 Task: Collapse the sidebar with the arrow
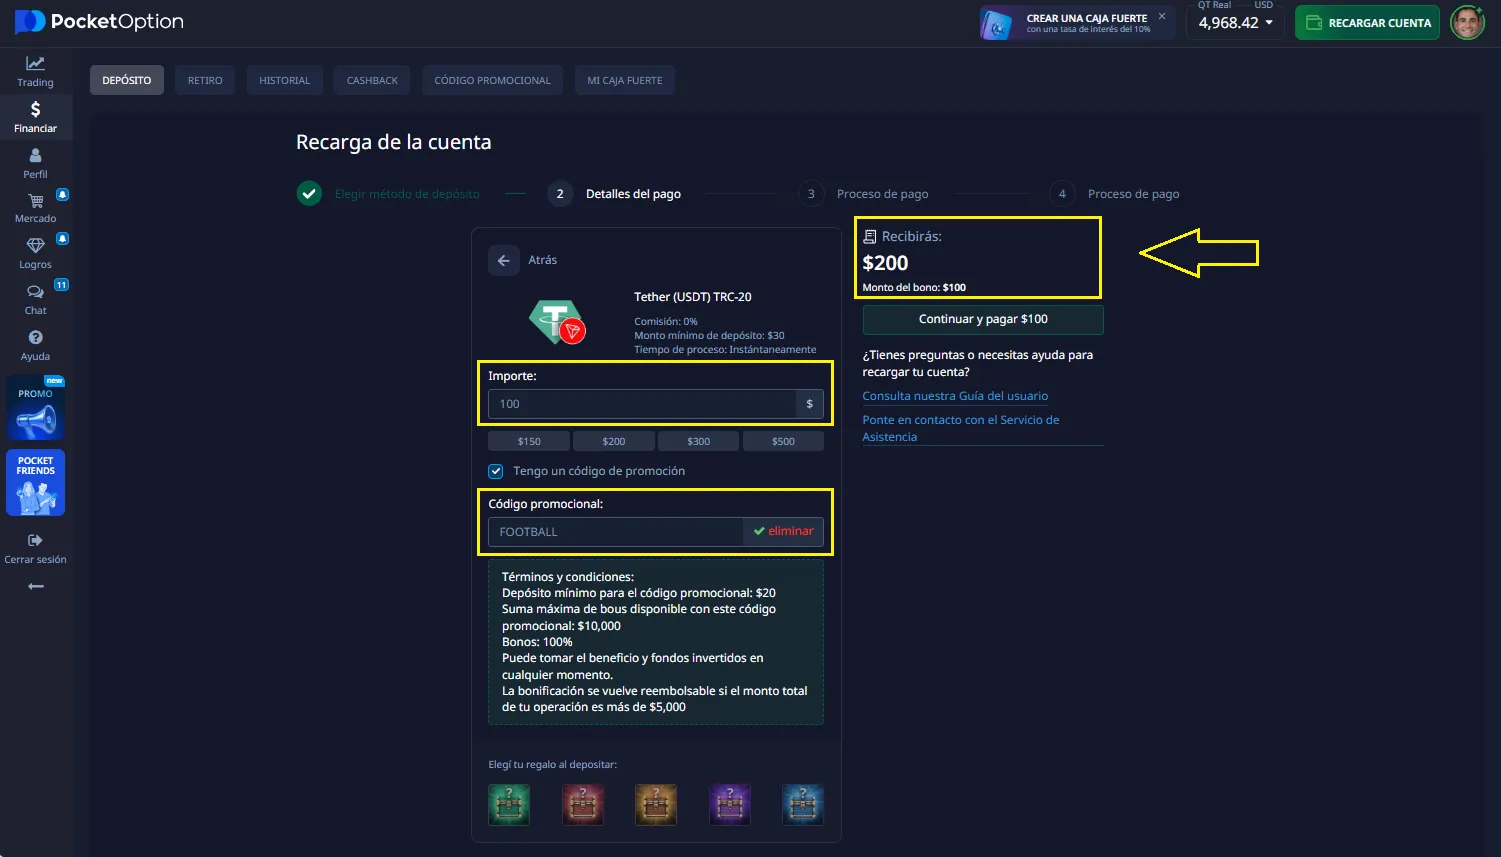coord(36,586)
